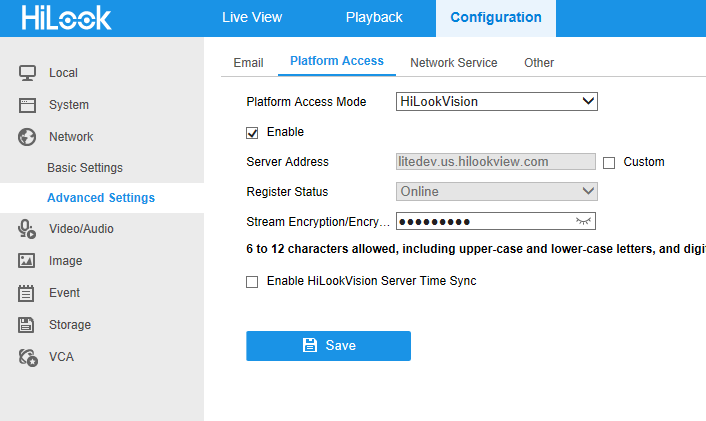This screenshot has width=706, height=421.
Task: Open the Platform Access Mode dropdown
Action: click(496, 101)
